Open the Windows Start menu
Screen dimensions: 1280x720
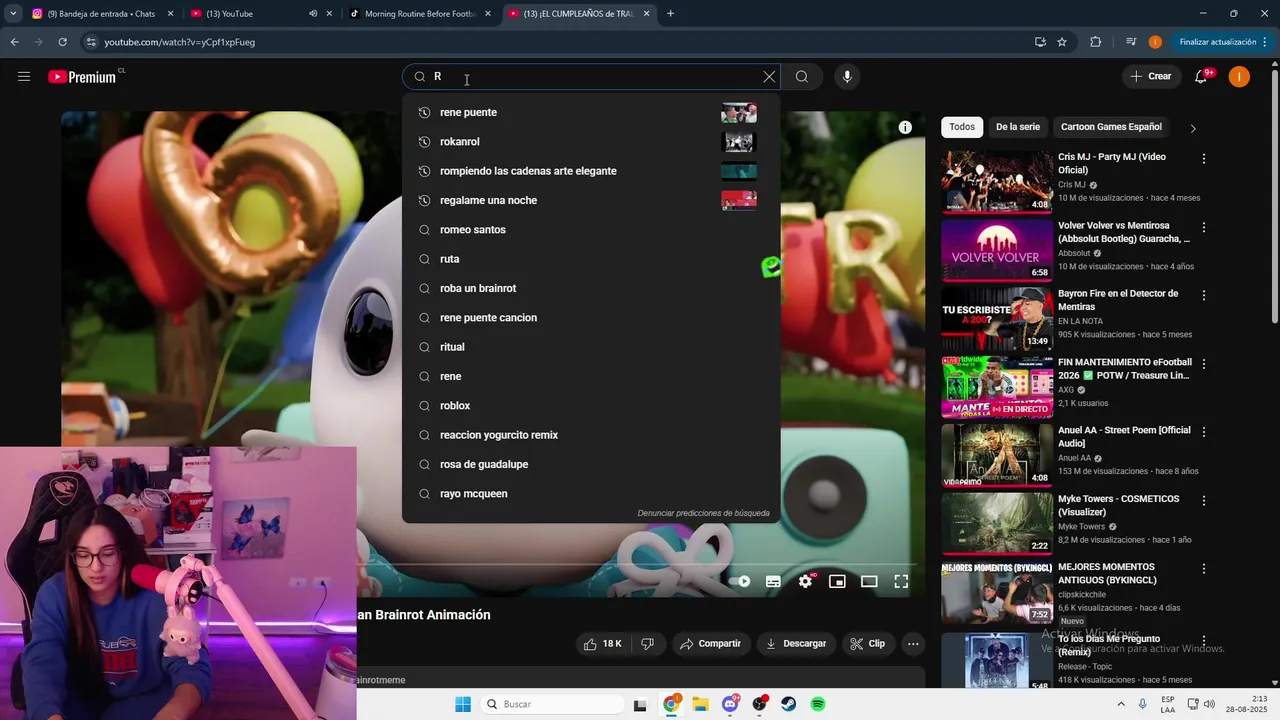[x=463, y=704]
